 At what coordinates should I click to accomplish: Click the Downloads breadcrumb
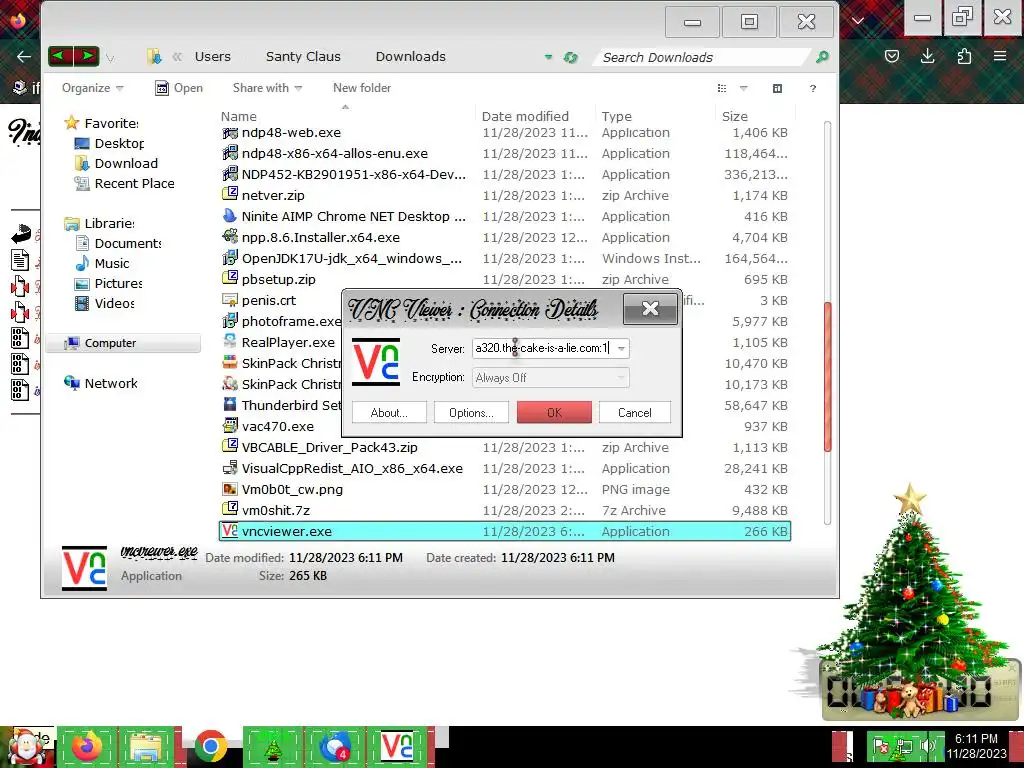coord(411,57)
